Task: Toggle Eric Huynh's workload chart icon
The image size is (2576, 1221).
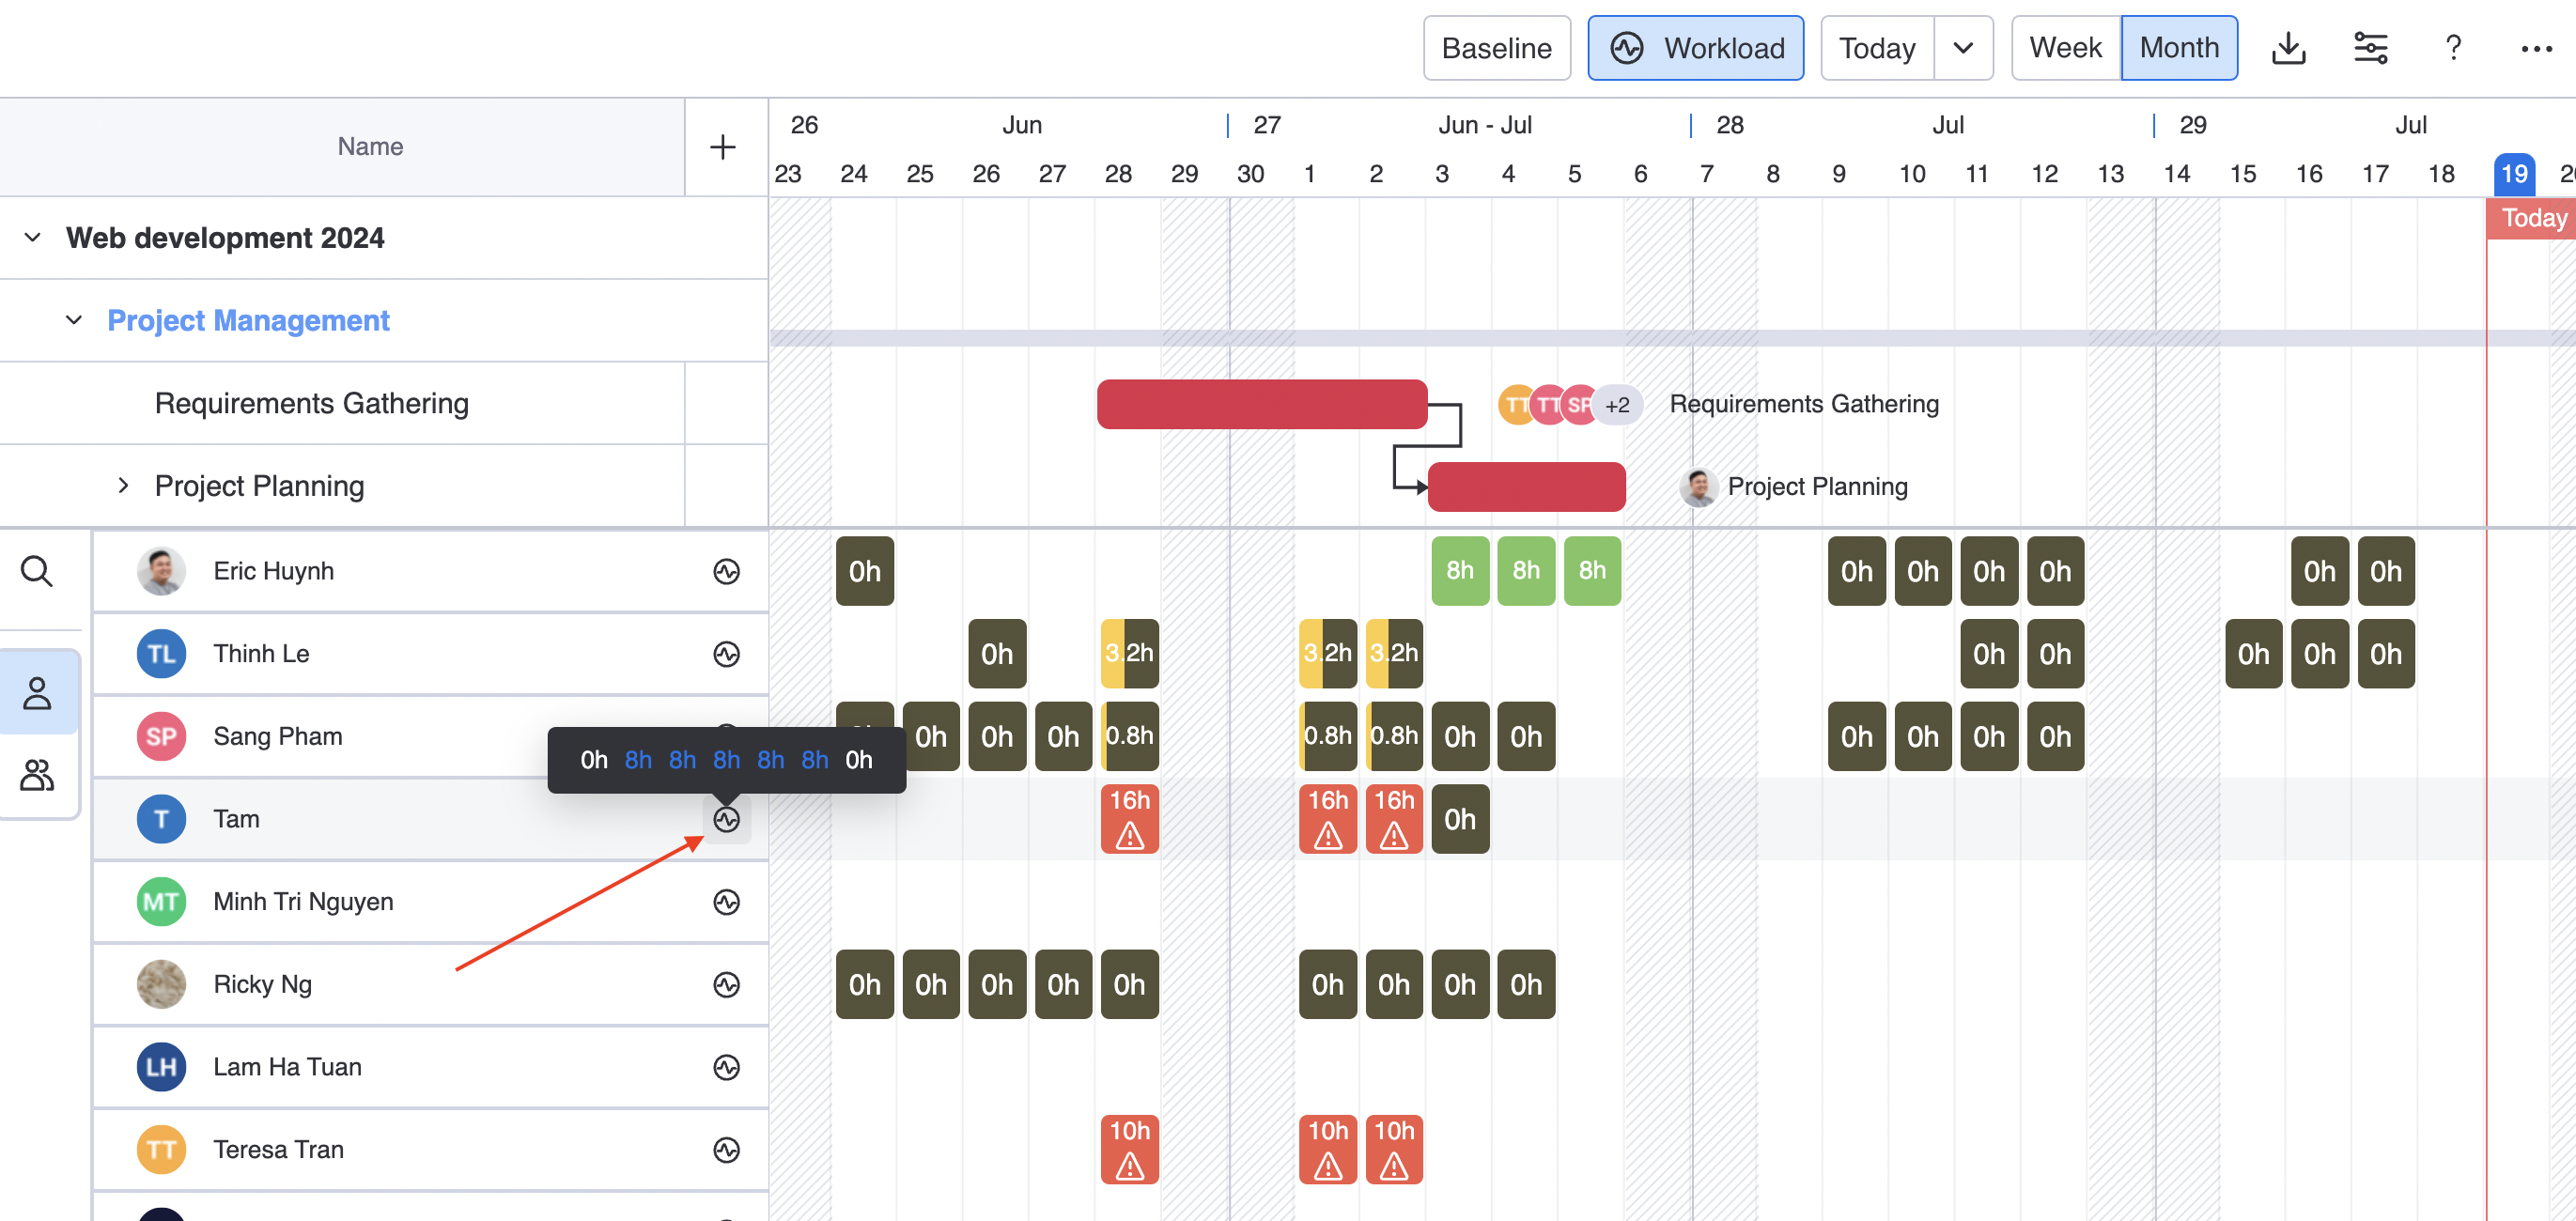Action: (x=727, y=571)
